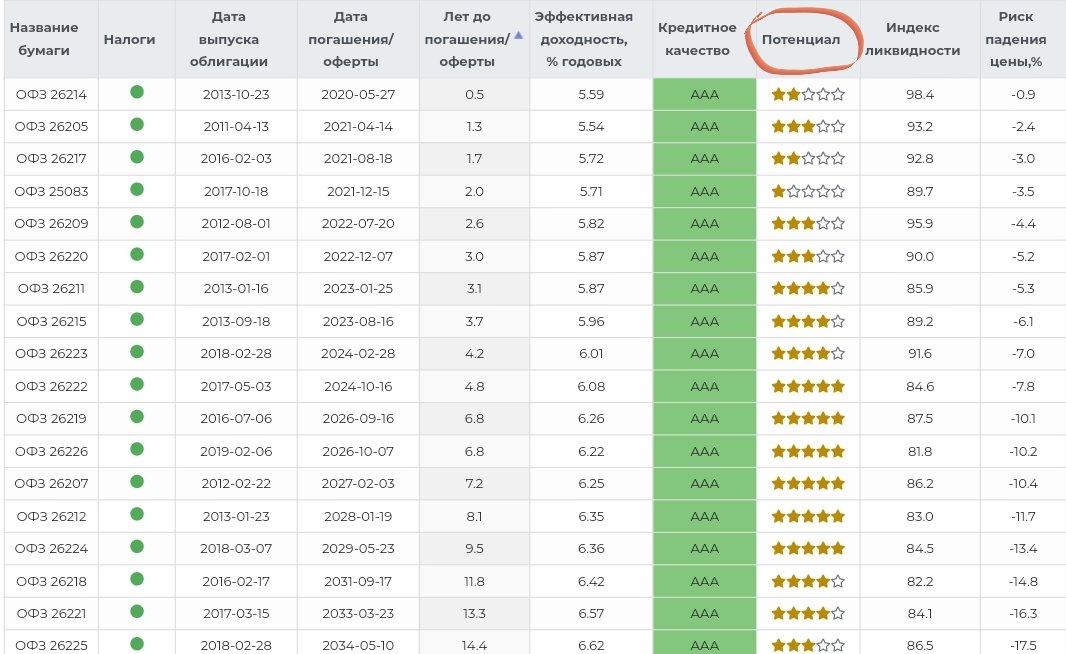The width and height of the screenshot is (1066, 654).
Task: Click the green tax dot for ОФЗ 26226
Action: pos(137,449)
